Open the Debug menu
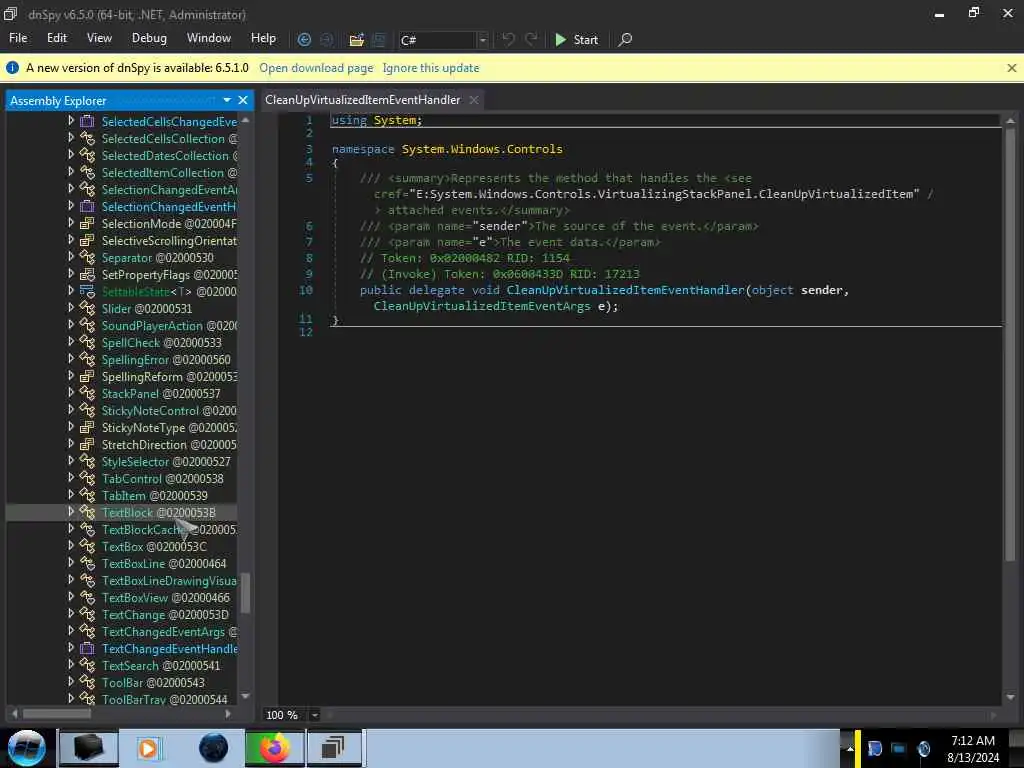Screen dimensions: 1024x768 pyautogui.click(x=149, y=38)
